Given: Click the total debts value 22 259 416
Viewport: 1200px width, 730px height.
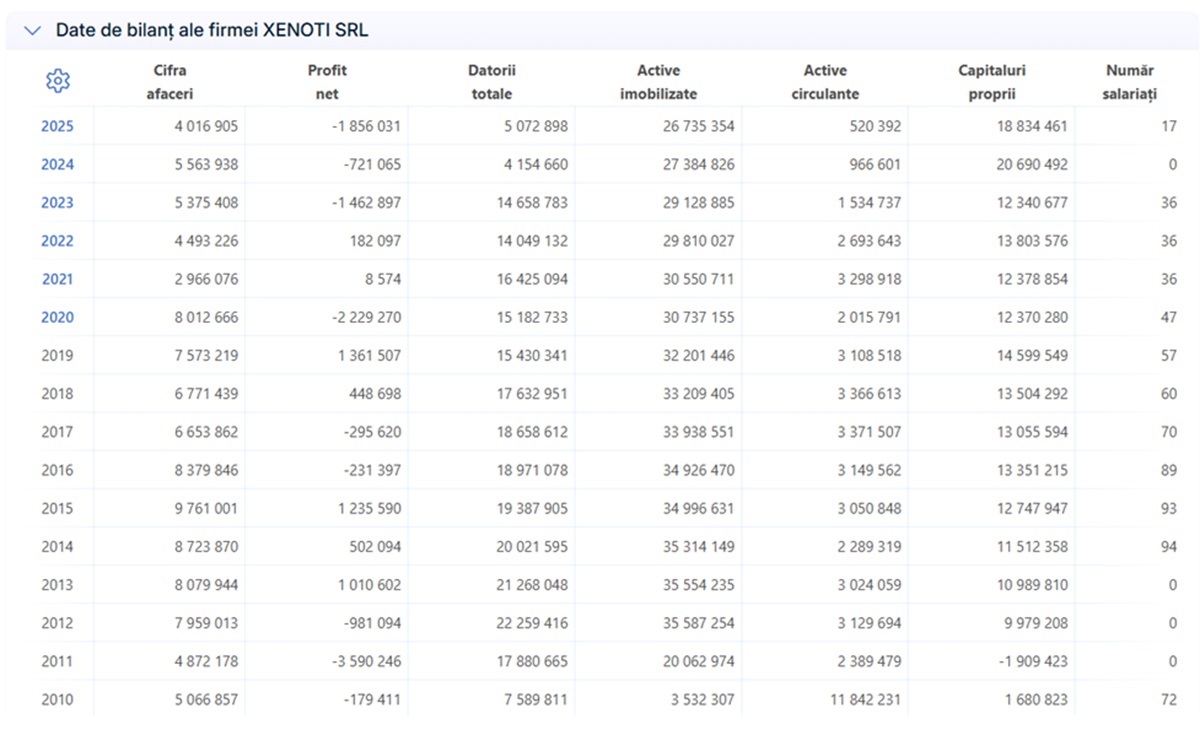Looking at the screenshot, I should pyautogui.click(x=531, y=623).
